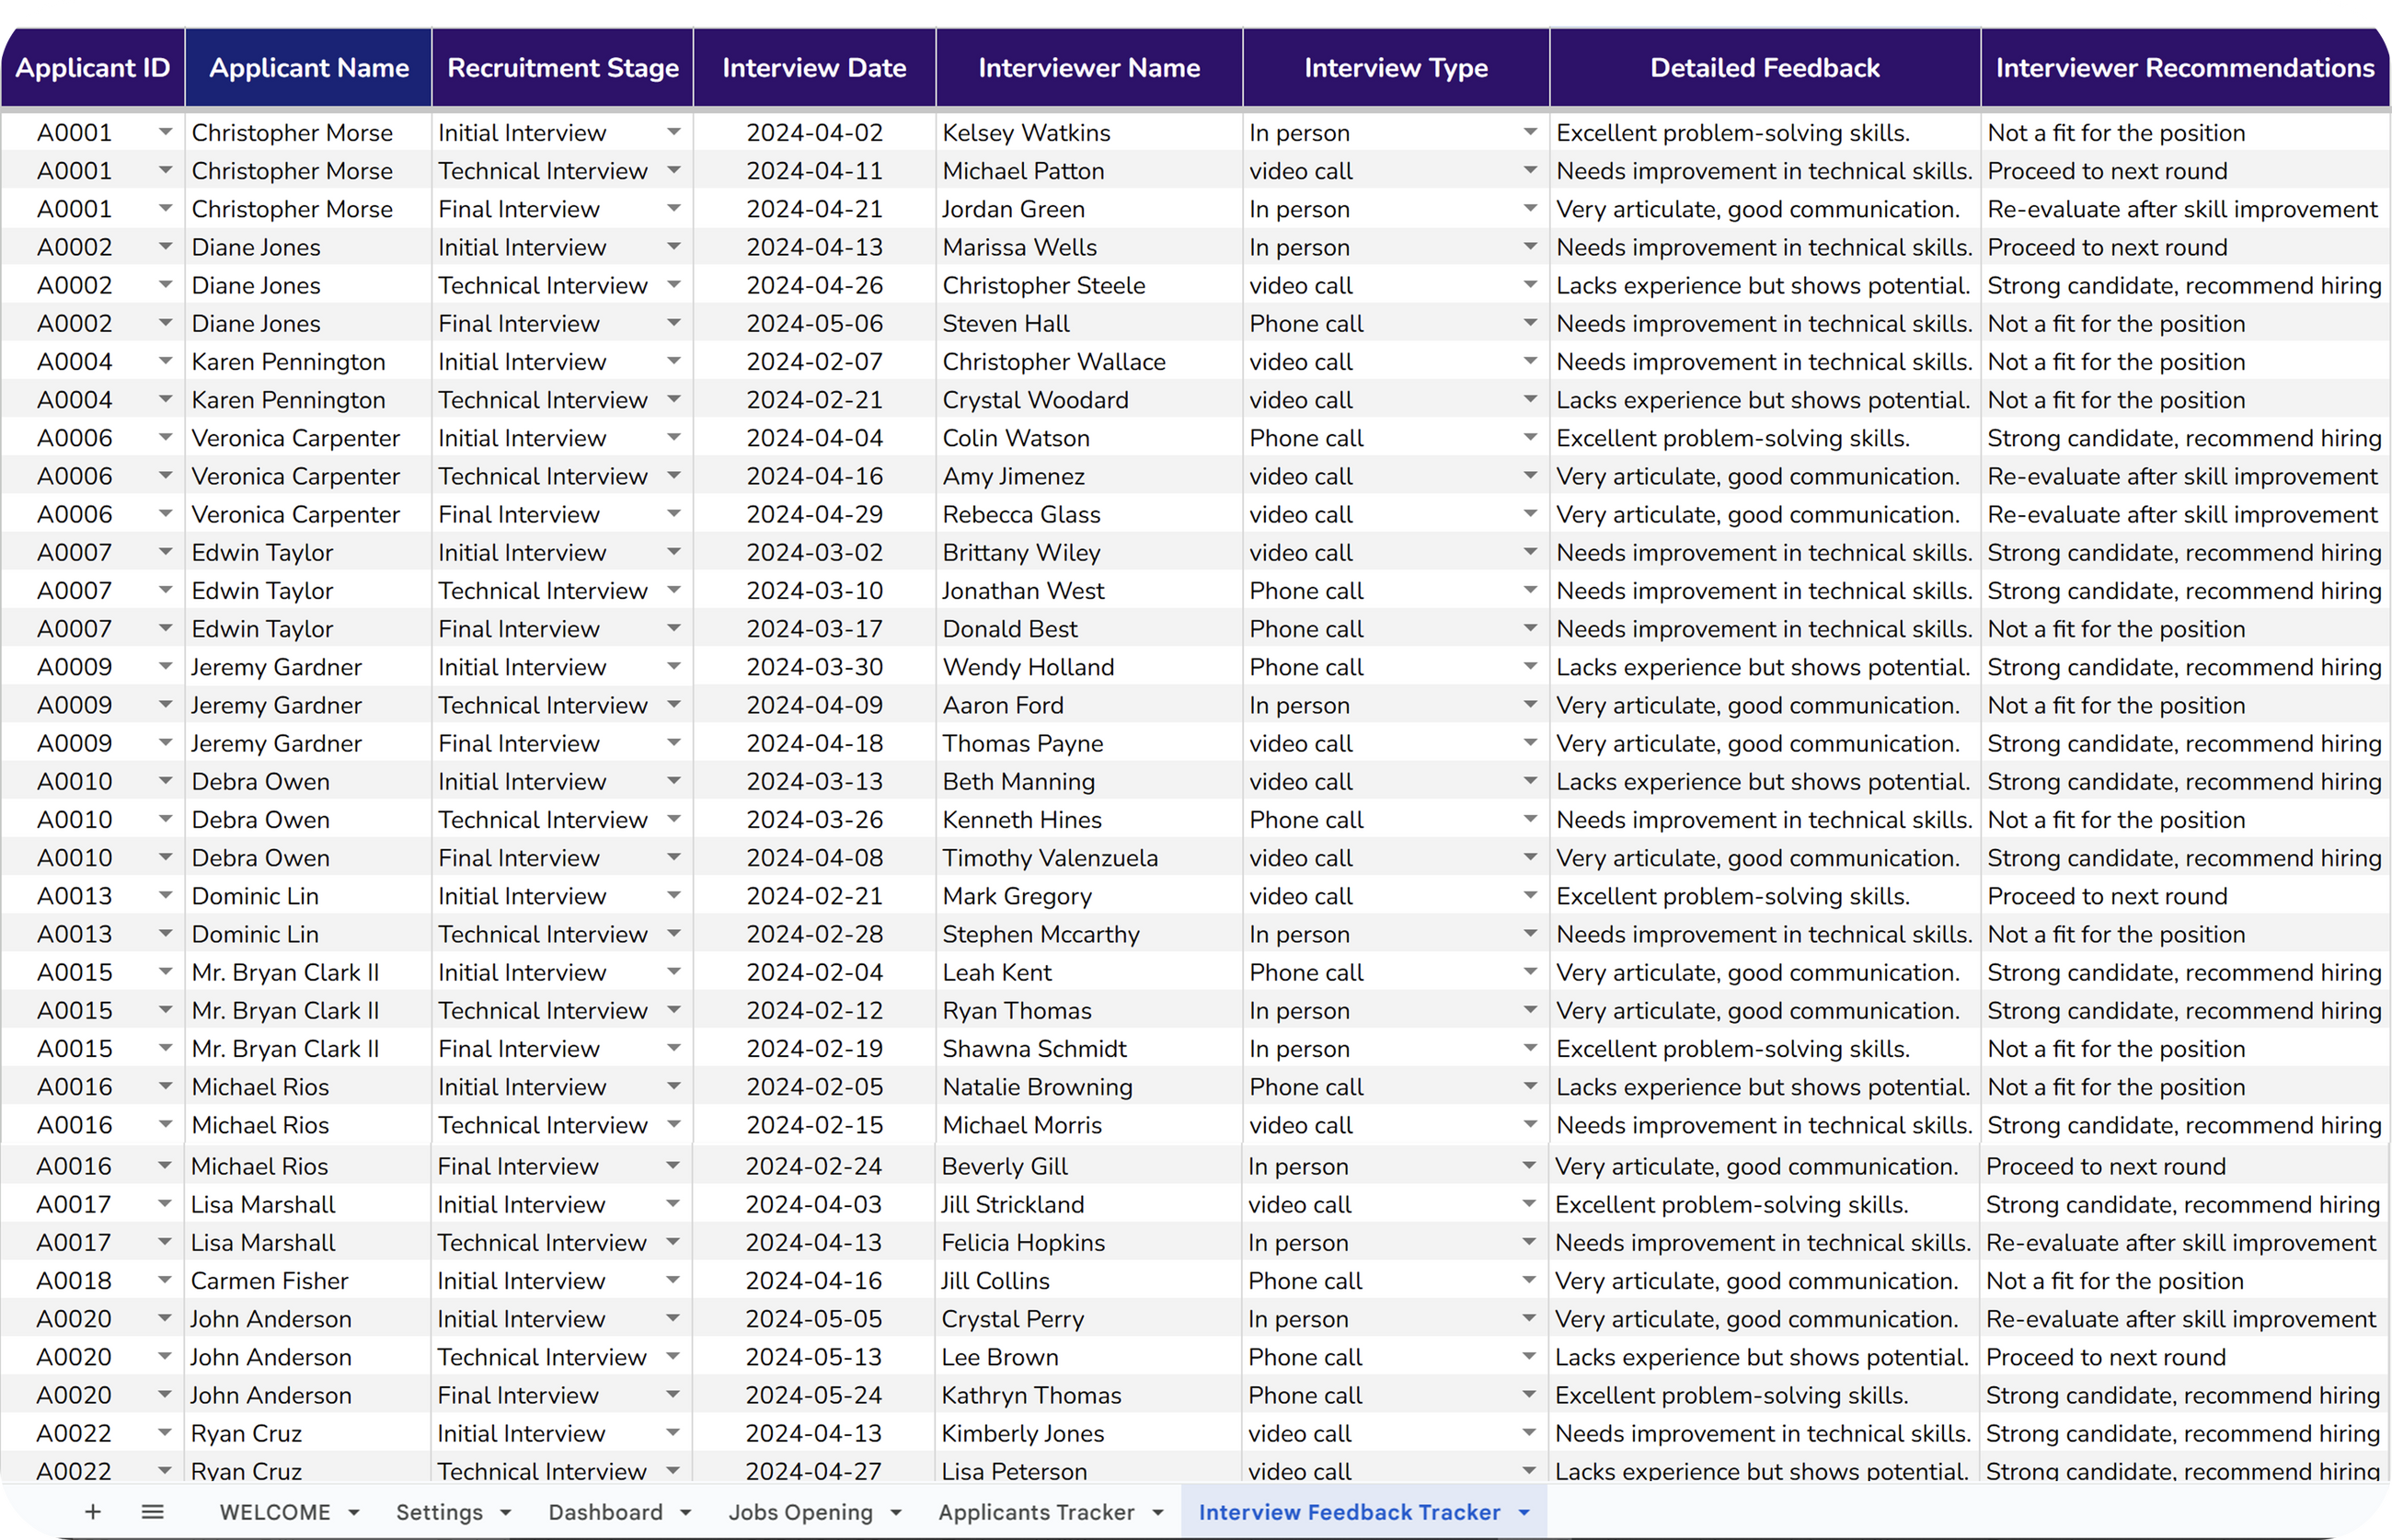
Task: Select feedback cell in Jill Strickland row
Action: pos(1765,1204)
